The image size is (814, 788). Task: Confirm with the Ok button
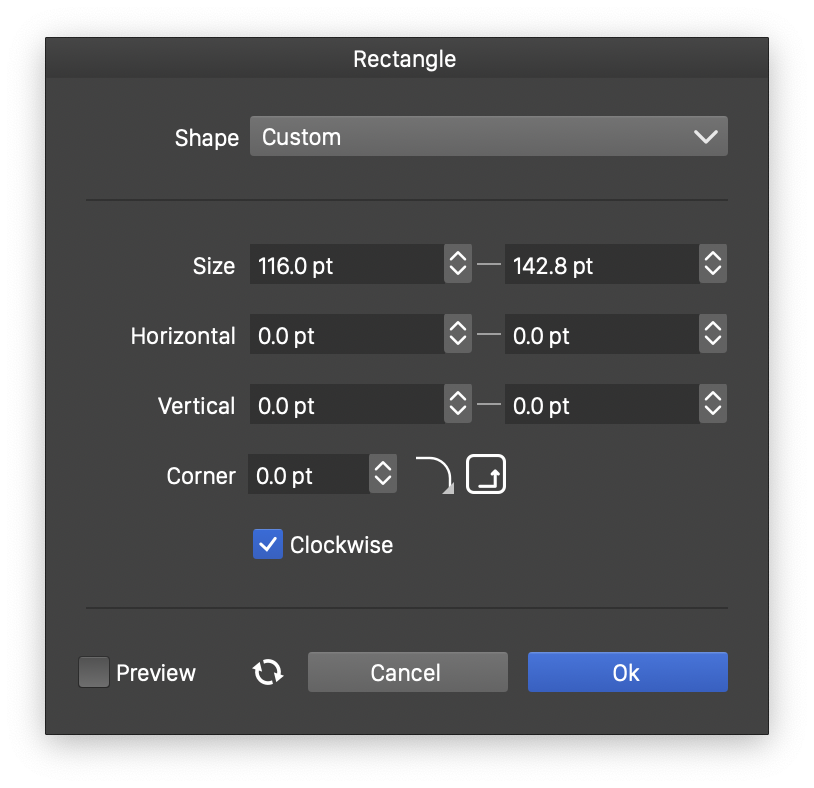click(x=627, y=673)
